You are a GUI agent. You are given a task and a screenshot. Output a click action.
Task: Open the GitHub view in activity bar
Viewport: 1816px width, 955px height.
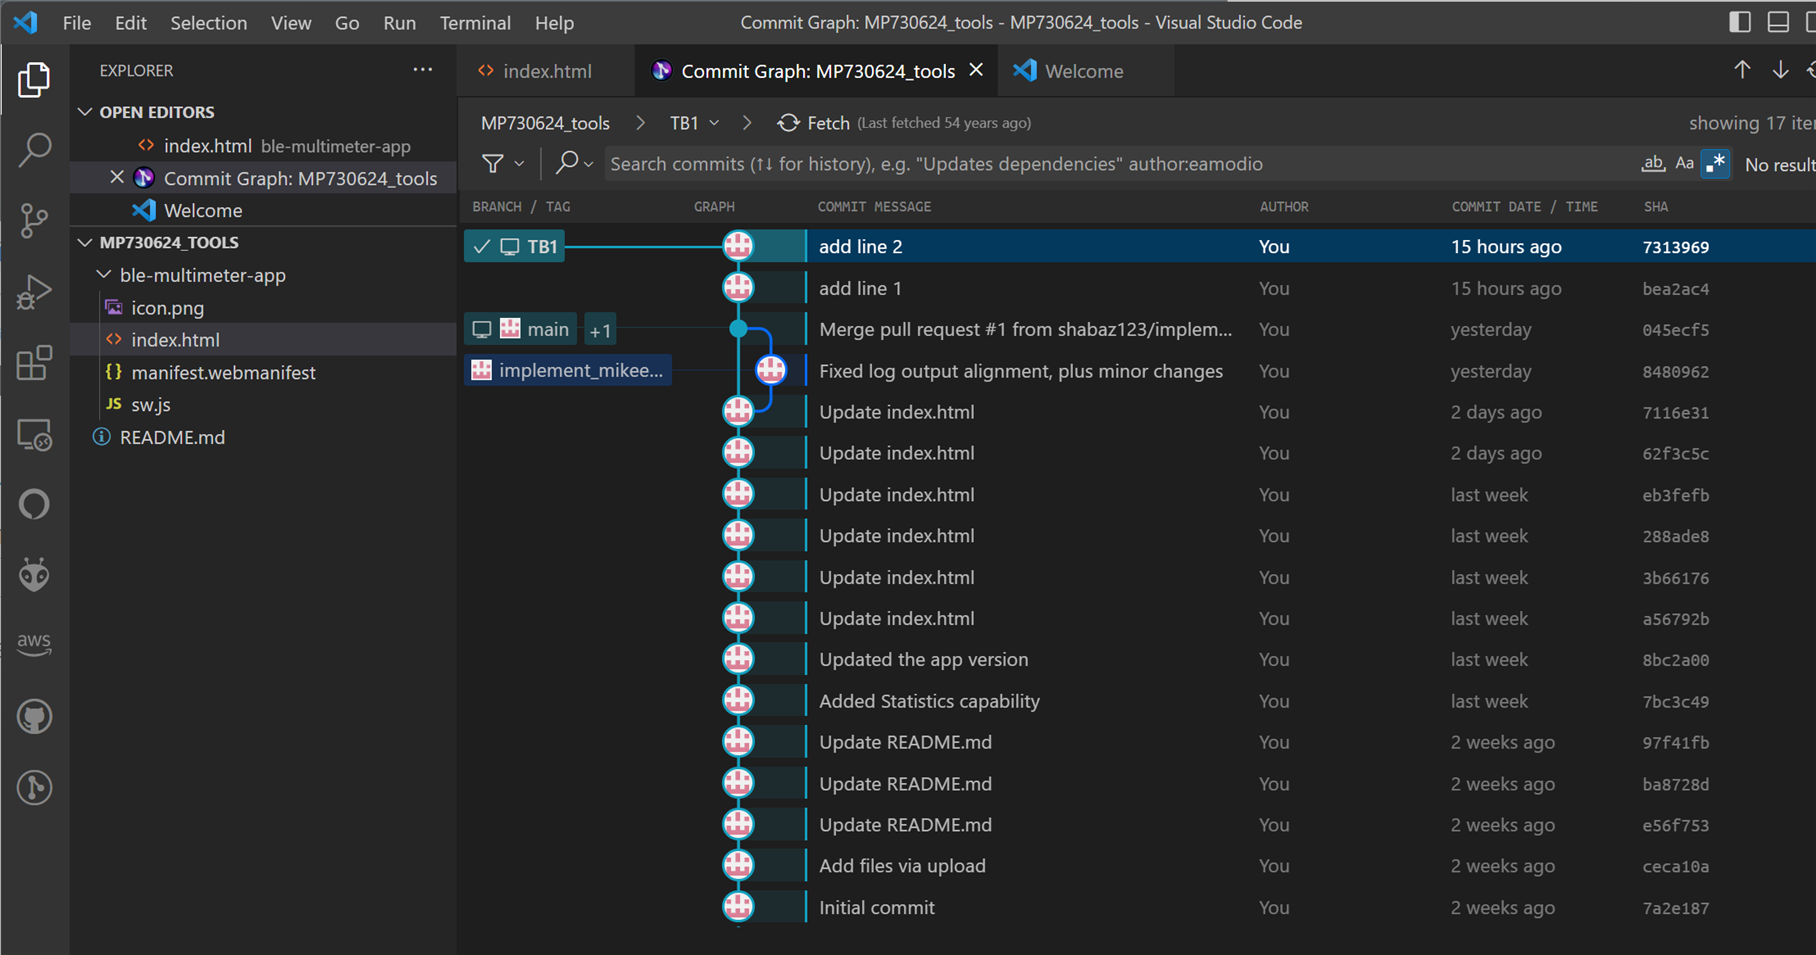[34, 716]
